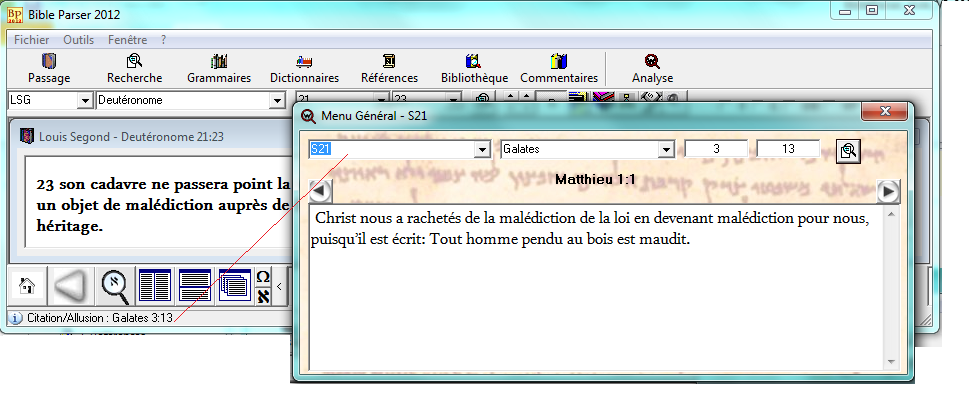Open the Fichier menu
The image size is (969, 393).
(32, 40)
